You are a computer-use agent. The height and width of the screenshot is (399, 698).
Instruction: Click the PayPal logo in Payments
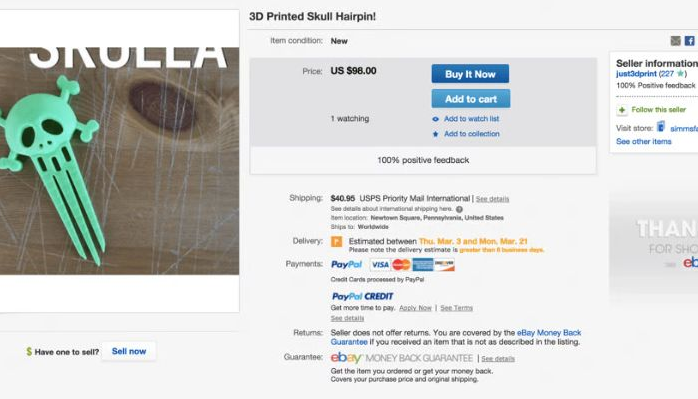(346, 265)
